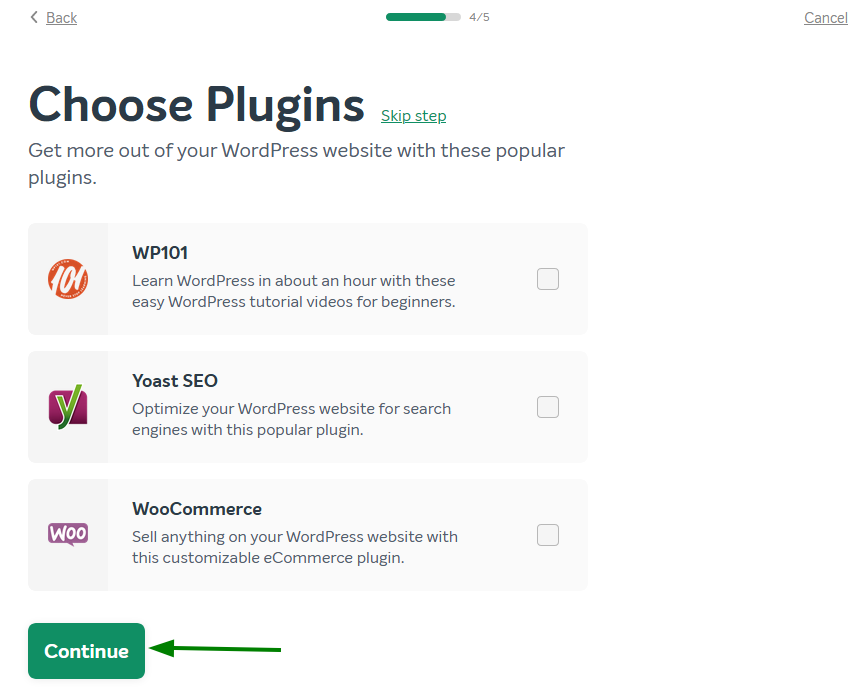
Task: Select the WooCommerce plugin checkbox
Action: pos(548,535)
